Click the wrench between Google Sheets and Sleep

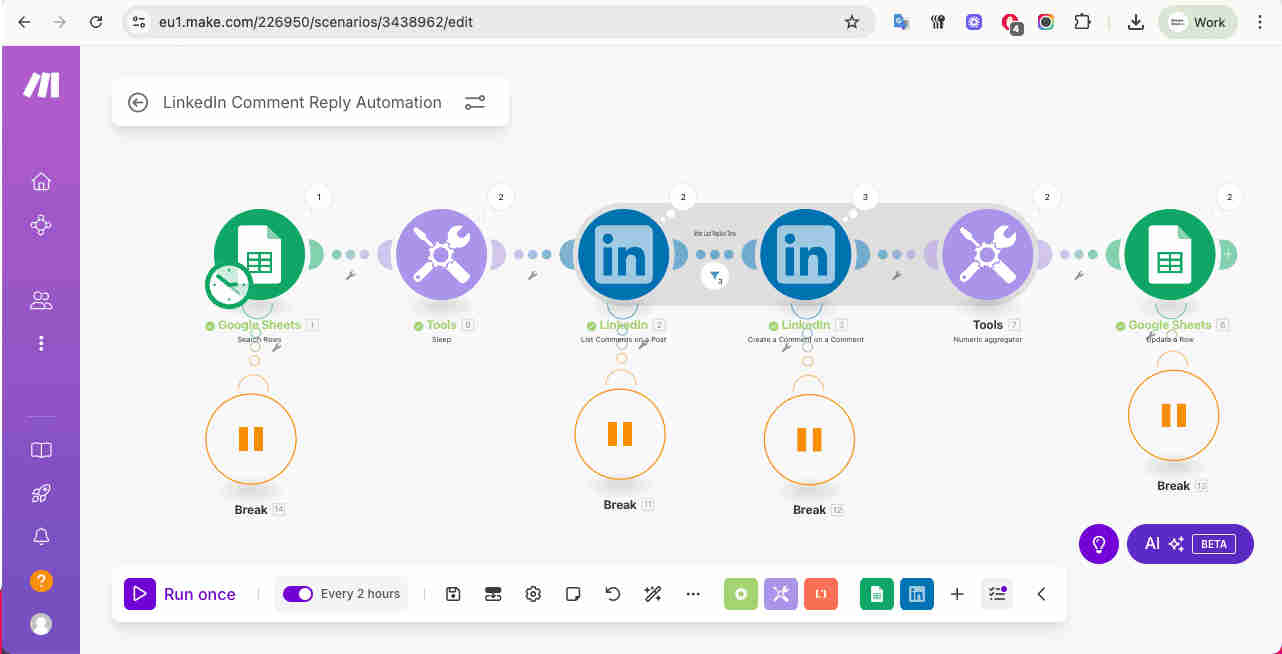[351, 275]
